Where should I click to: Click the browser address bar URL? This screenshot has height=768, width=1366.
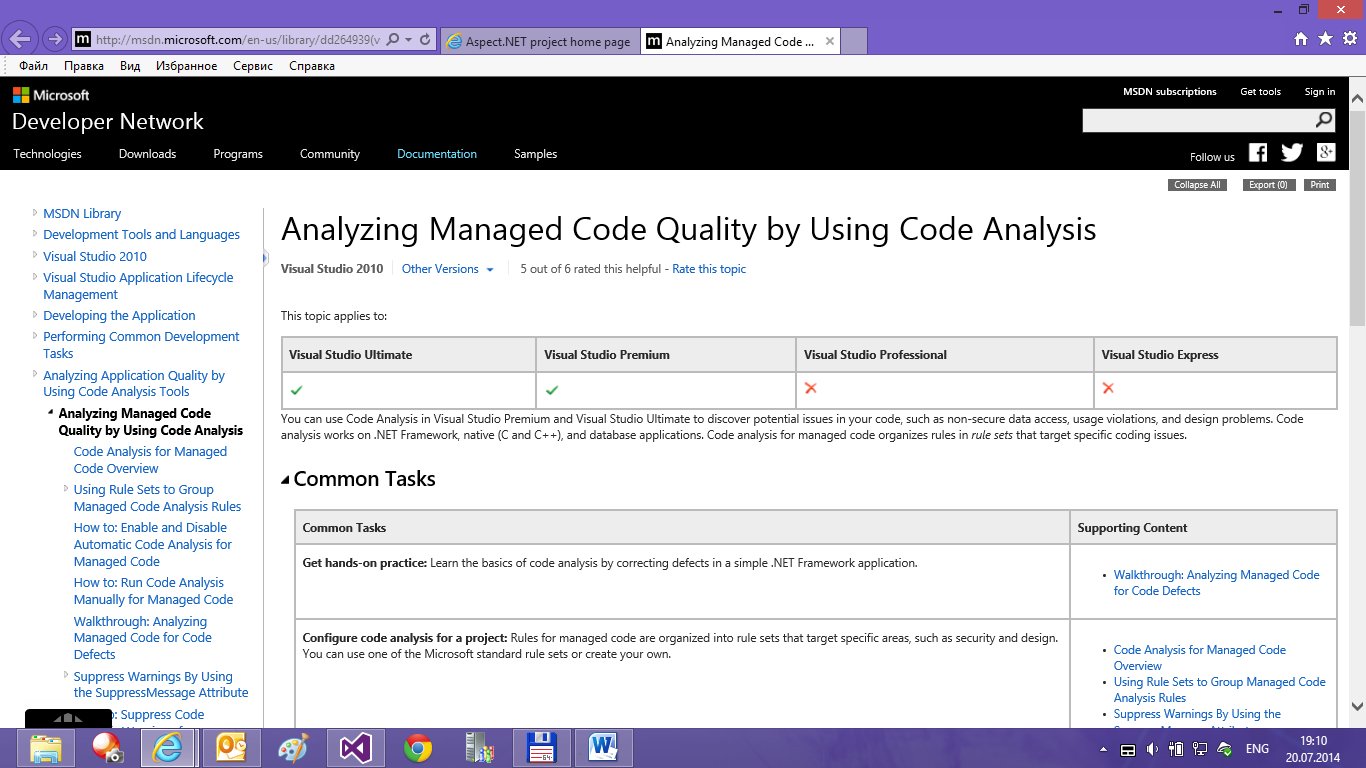[238, 40]
